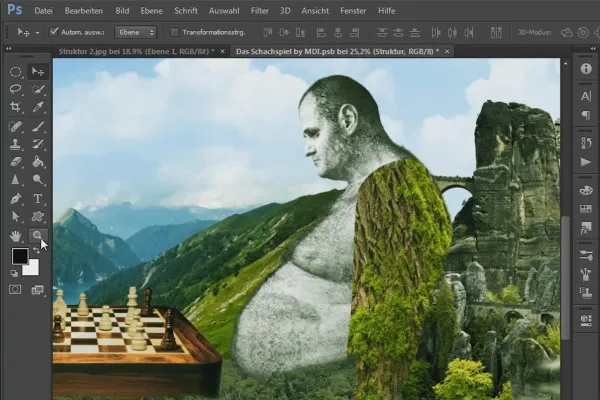Open the Filter menu
The height and width of the screenshot is (400, 600).
(x=259, y=11)
